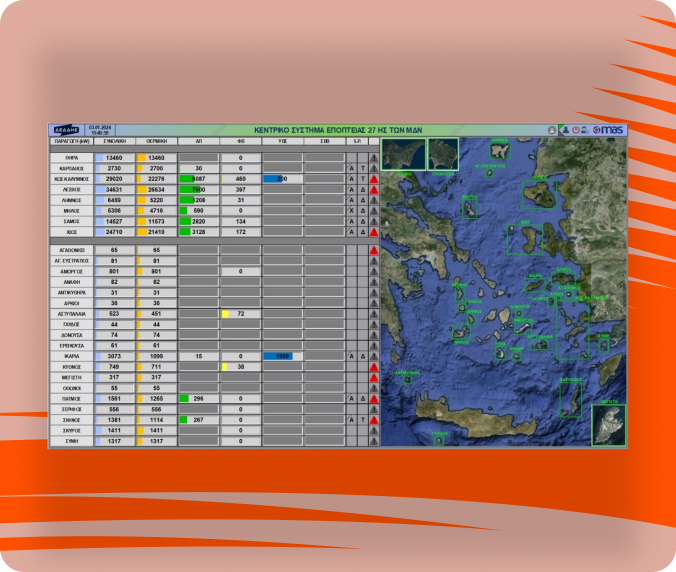Click the ΣΑΜΟΣ island name button
This screenshot has width=676, height=572.
pyautogui.click(x=71, y=221)
